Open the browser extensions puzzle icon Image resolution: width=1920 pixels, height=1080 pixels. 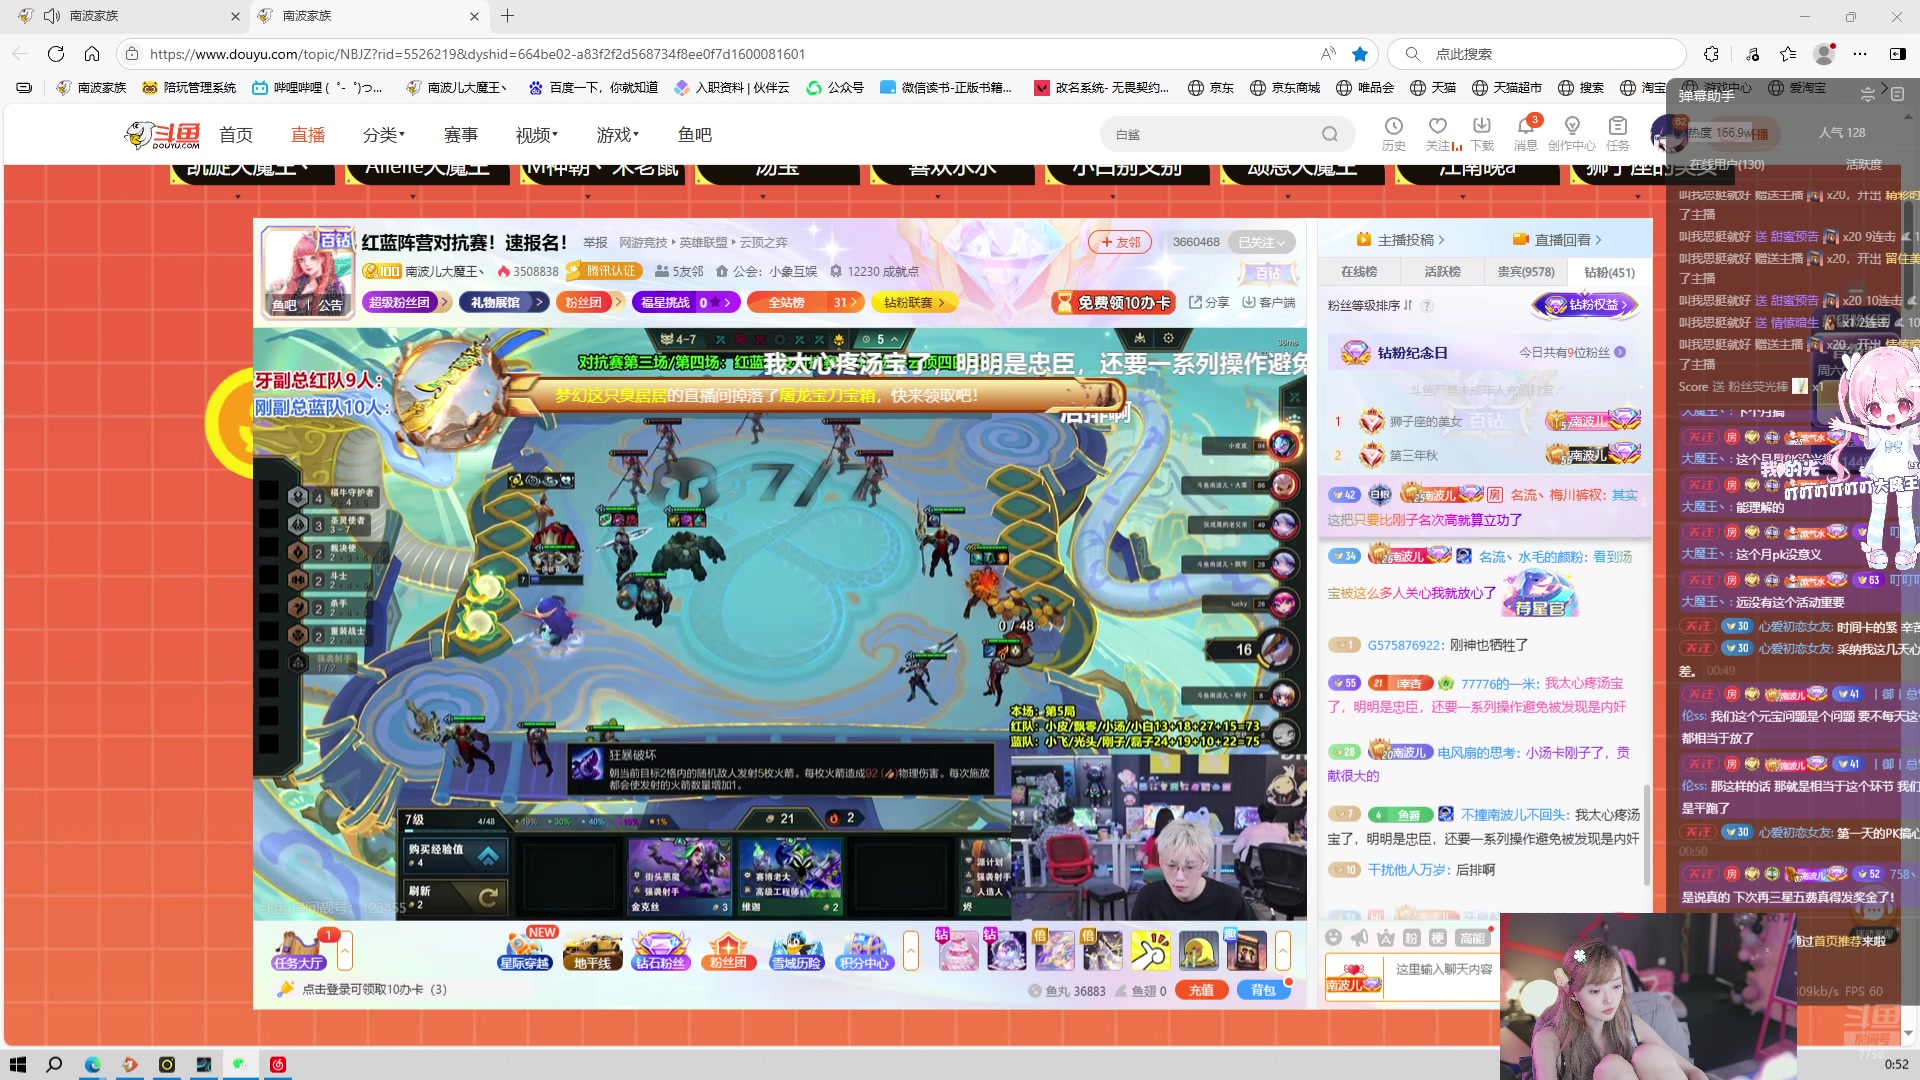point(1711,54)
